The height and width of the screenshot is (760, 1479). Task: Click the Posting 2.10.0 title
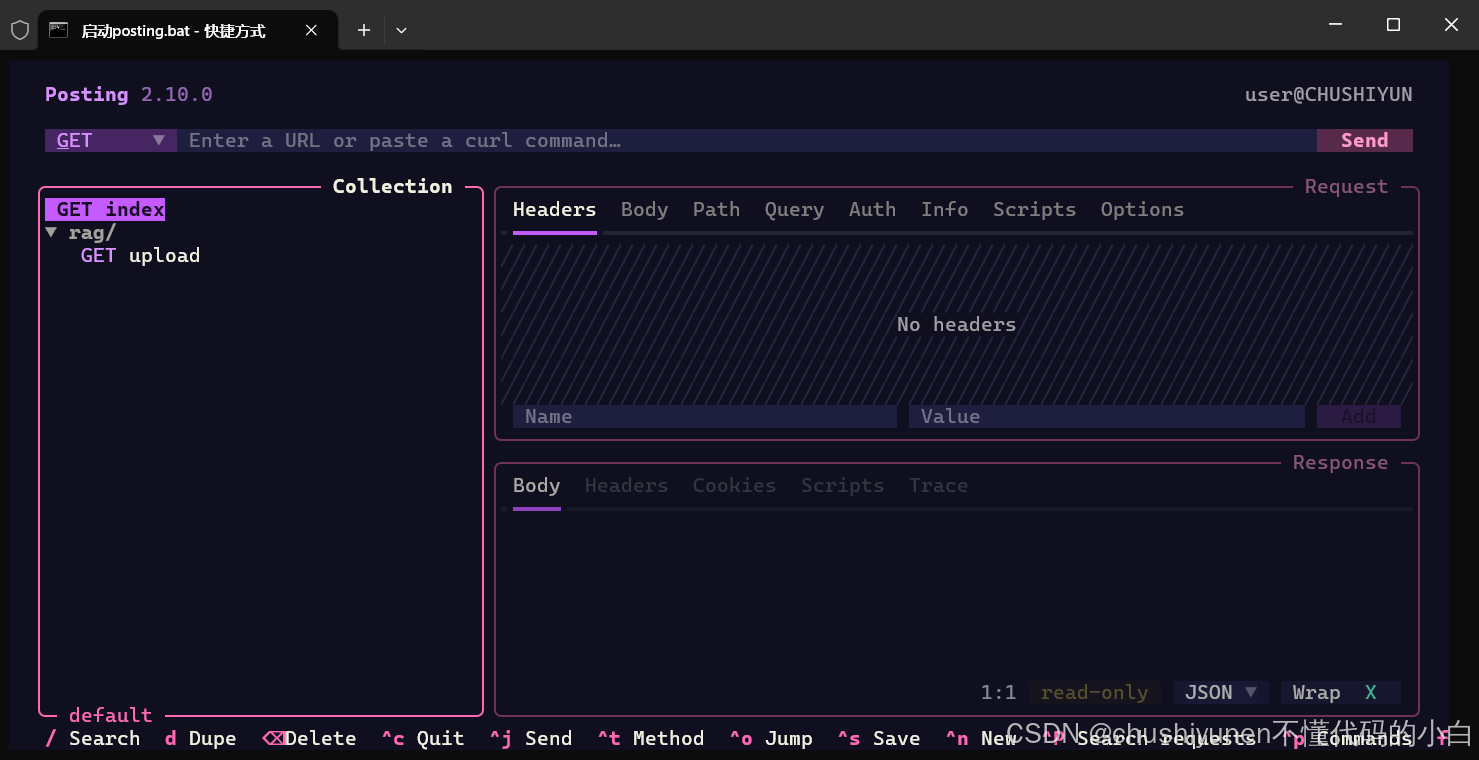[128, 94]
